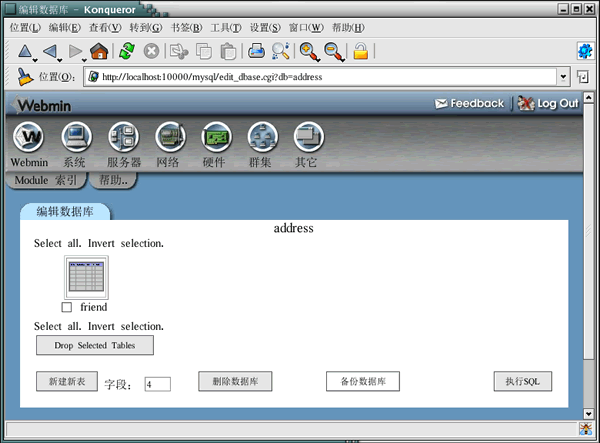Open the 查看(V) menu
Screen dimensions: 600x443
pos(105,28)
